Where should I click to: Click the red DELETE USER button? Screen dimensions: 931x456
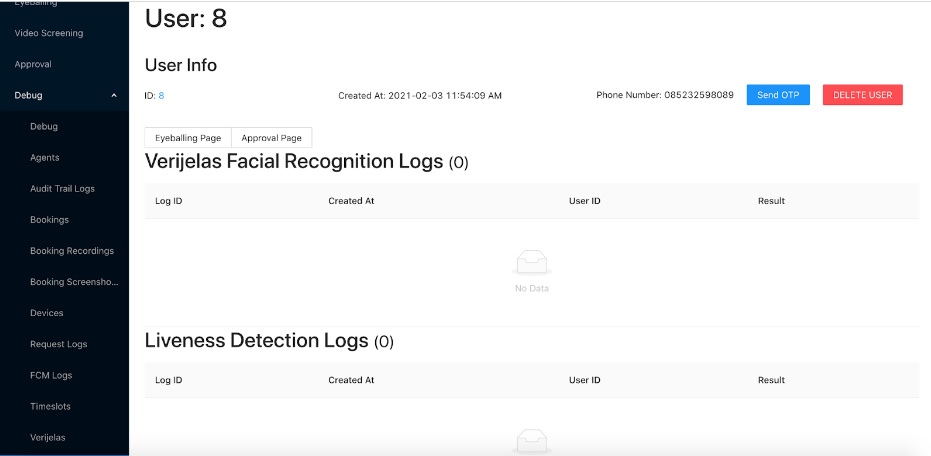pyautogui.click(x=863, y=95)
